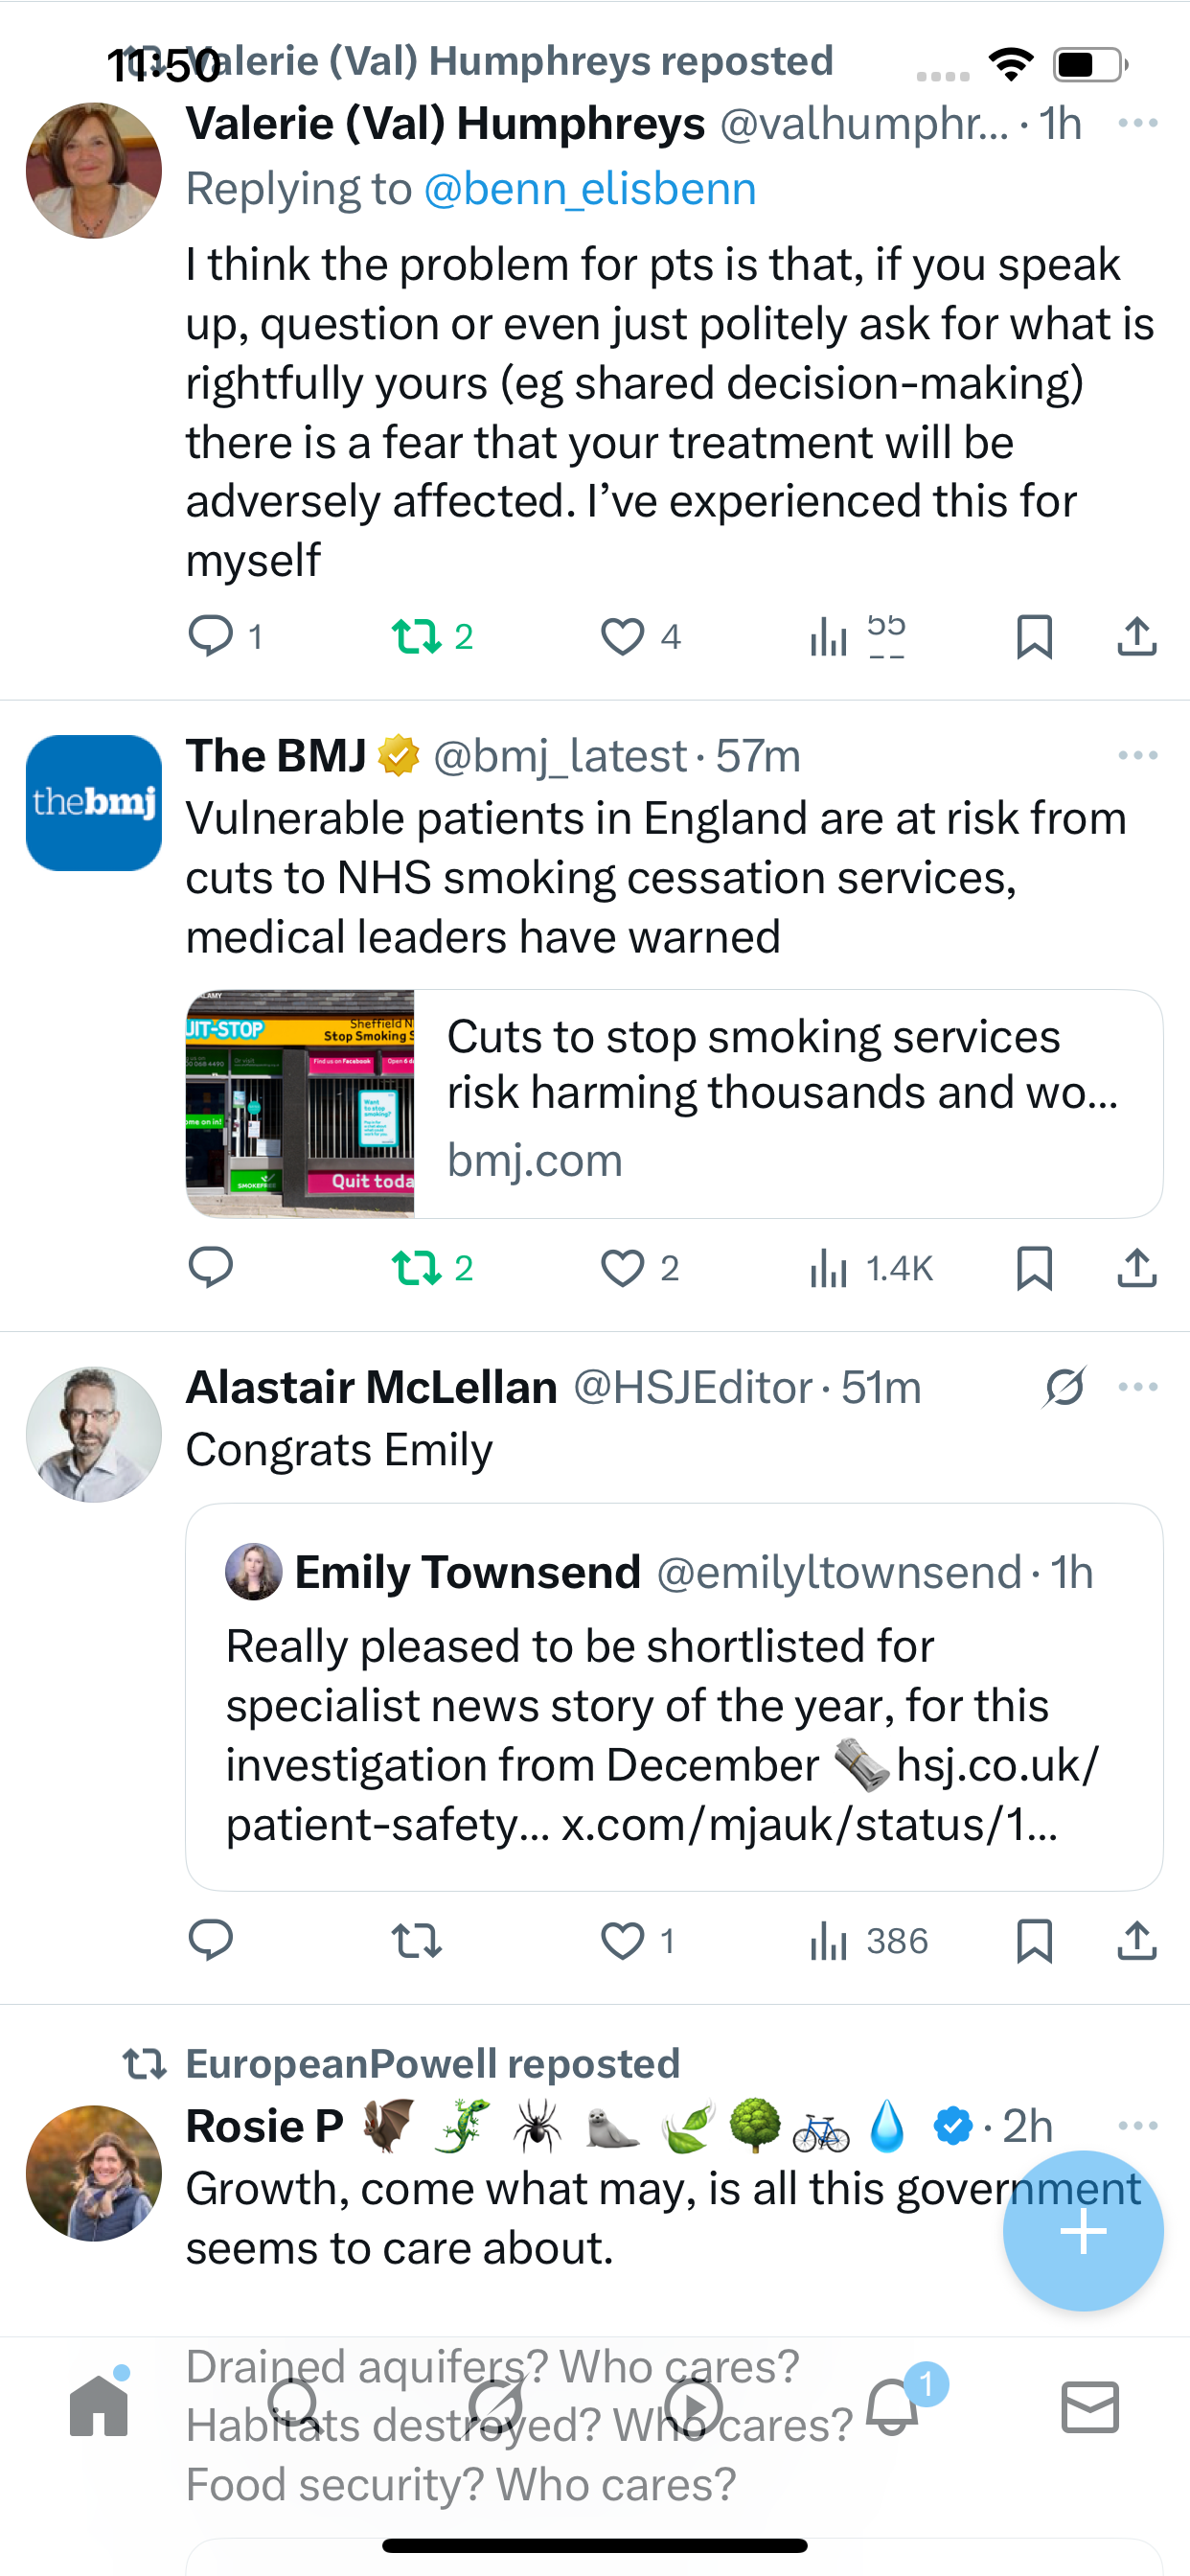Bookmark Alastair McLellan's Congrats Emily tweet
This screenshot has height=2576, width=1190.
(1033, 1941)
